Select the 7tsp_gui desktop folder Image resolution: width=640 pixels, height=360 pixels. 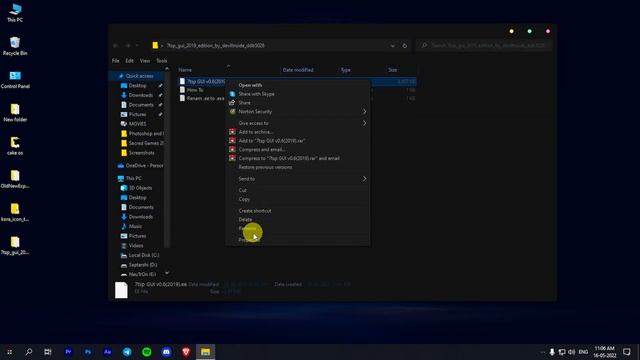[15, 246]
